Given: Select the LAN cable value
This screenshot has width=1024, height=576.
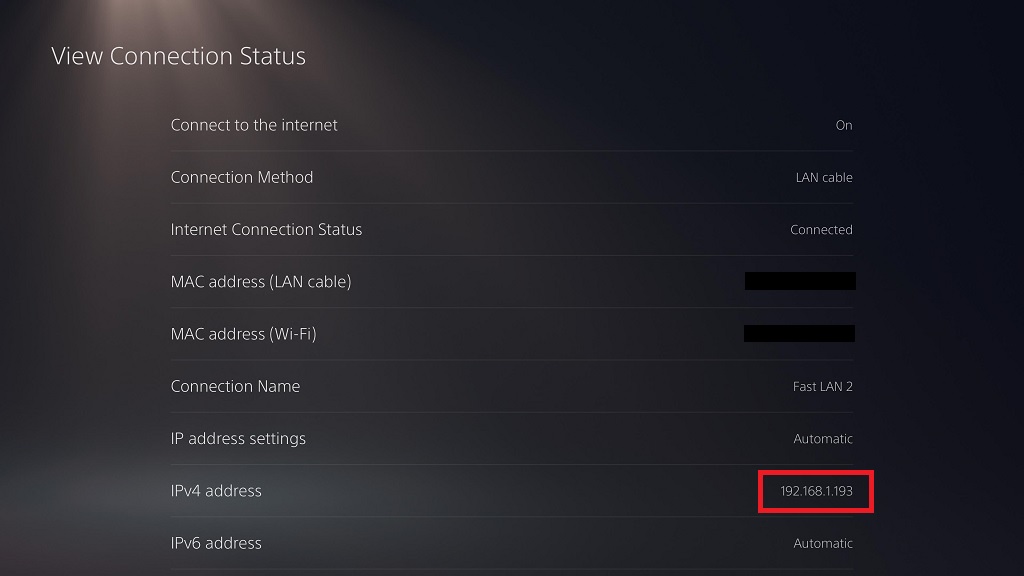Looking at the screenshot, I should tap(826, 177).
